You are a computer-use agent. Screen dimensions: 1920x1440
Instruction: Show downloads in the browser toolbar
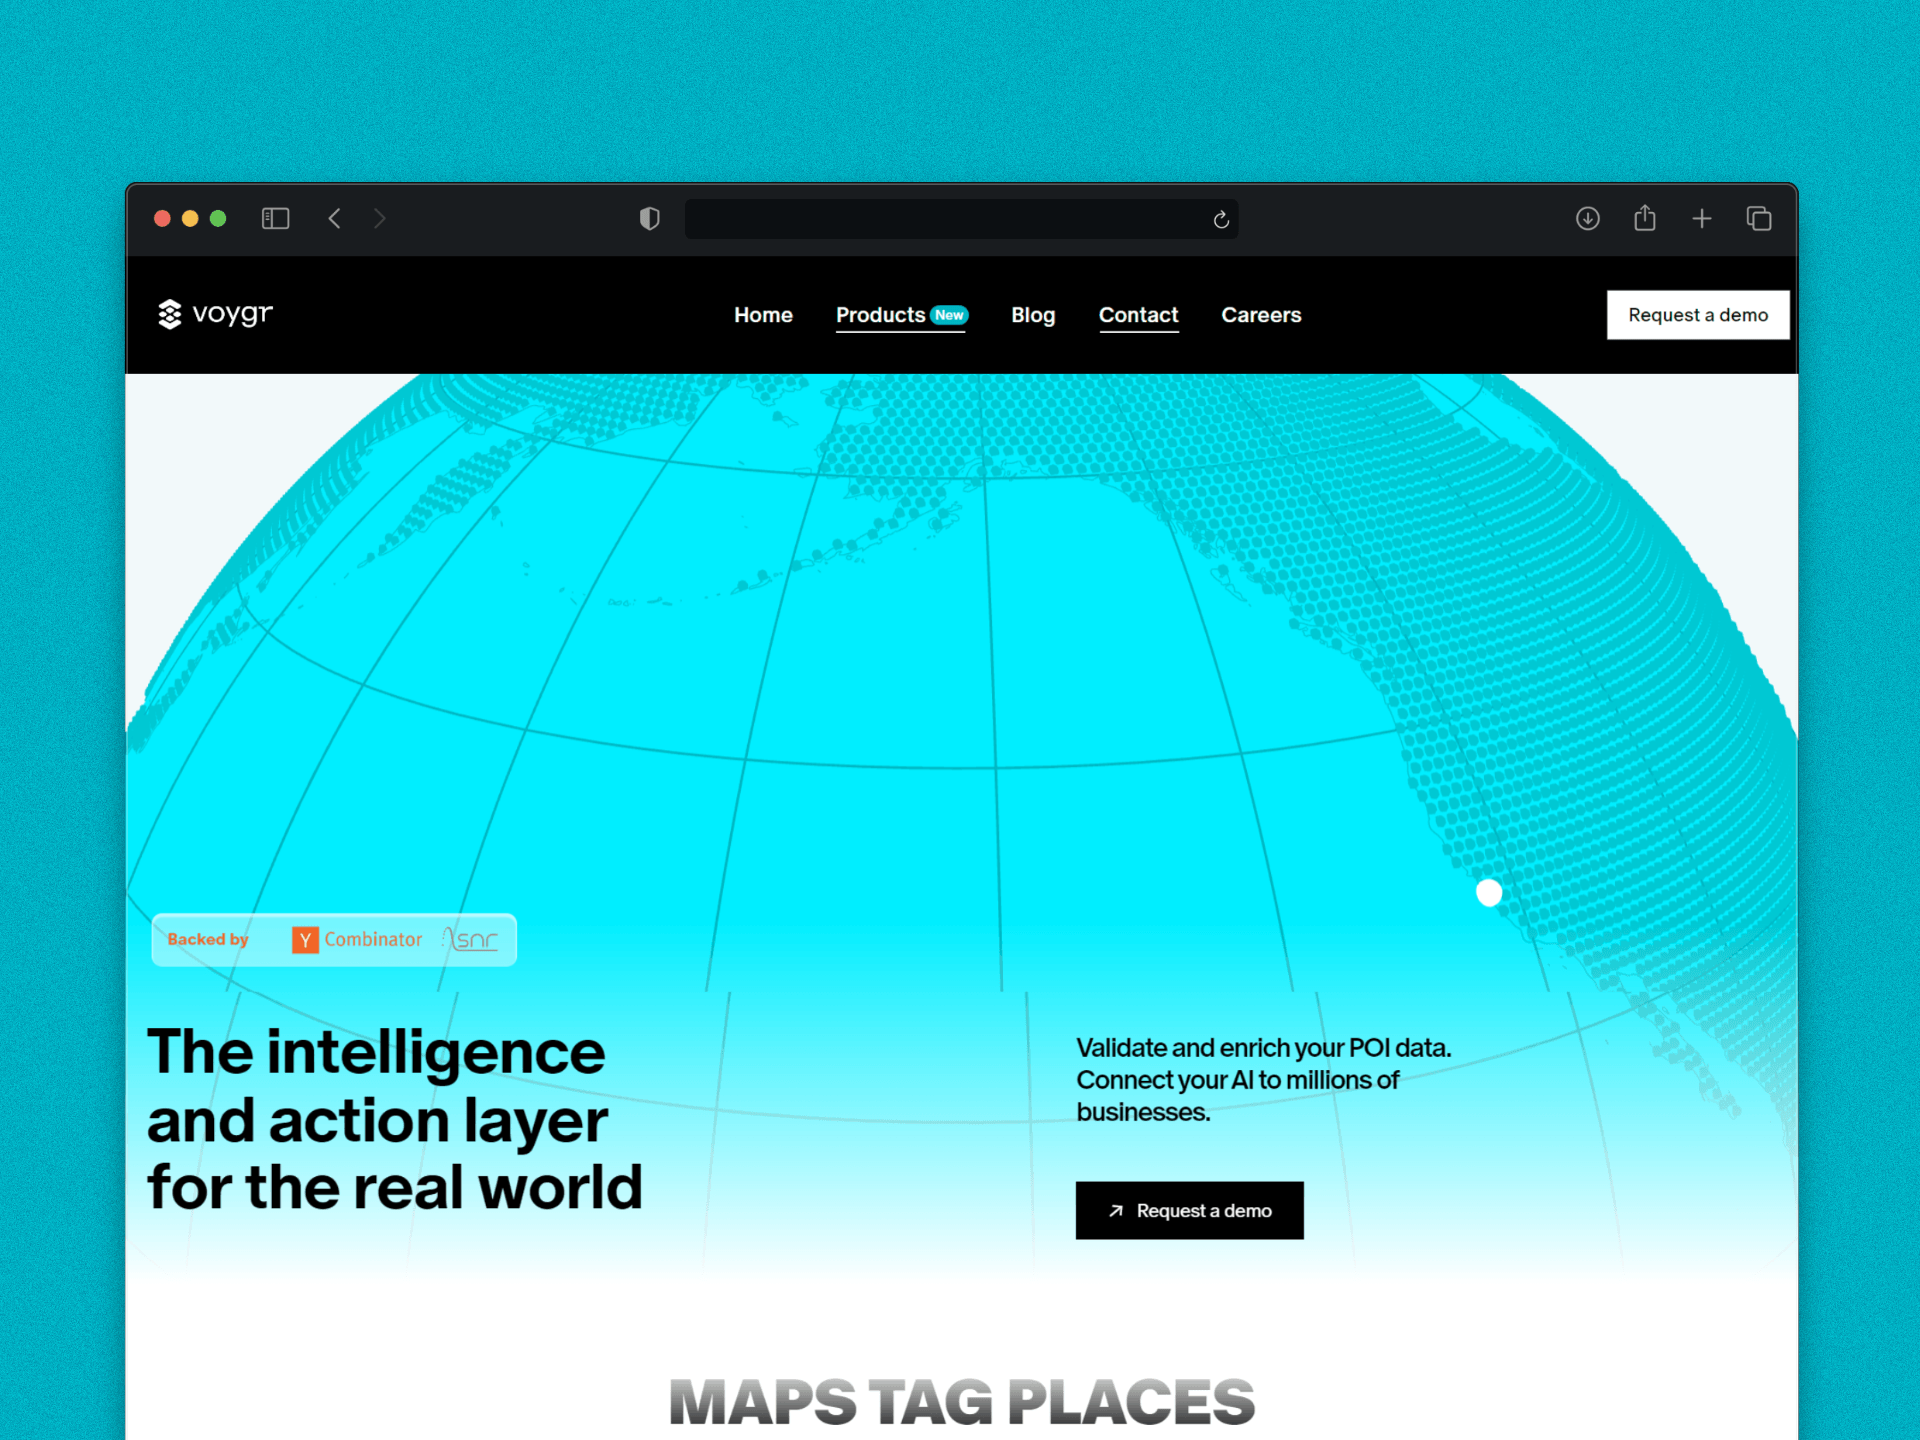tap(1588, 218)
